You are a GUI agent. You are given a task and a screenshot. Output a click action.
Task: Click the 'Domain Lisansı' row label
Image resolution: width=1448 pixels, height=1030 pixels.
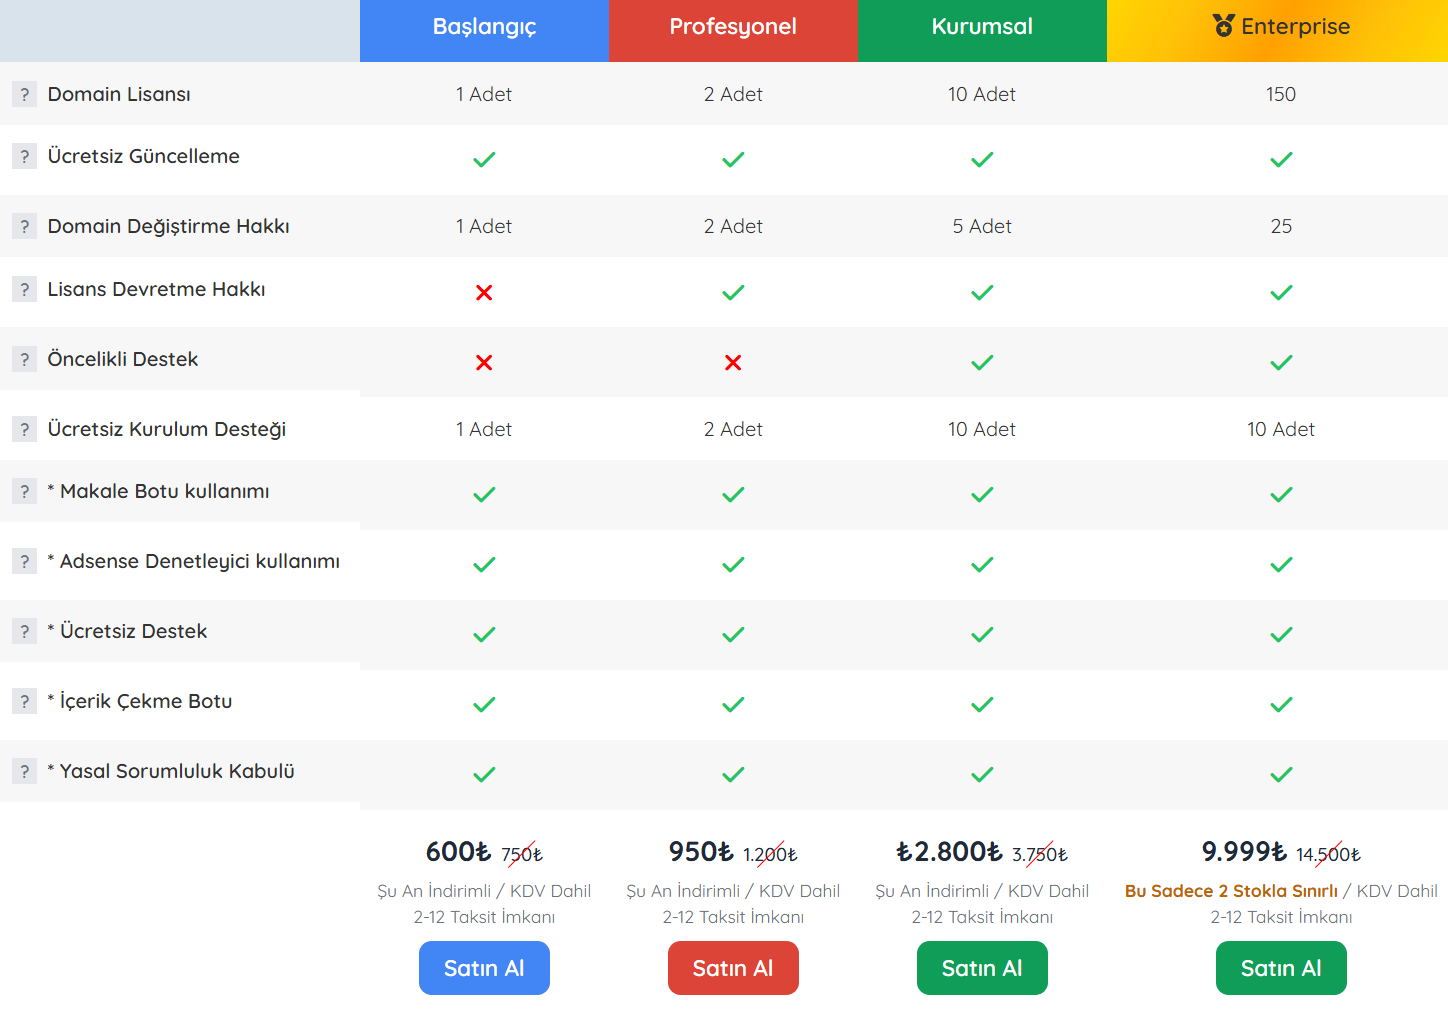point(119,94)
